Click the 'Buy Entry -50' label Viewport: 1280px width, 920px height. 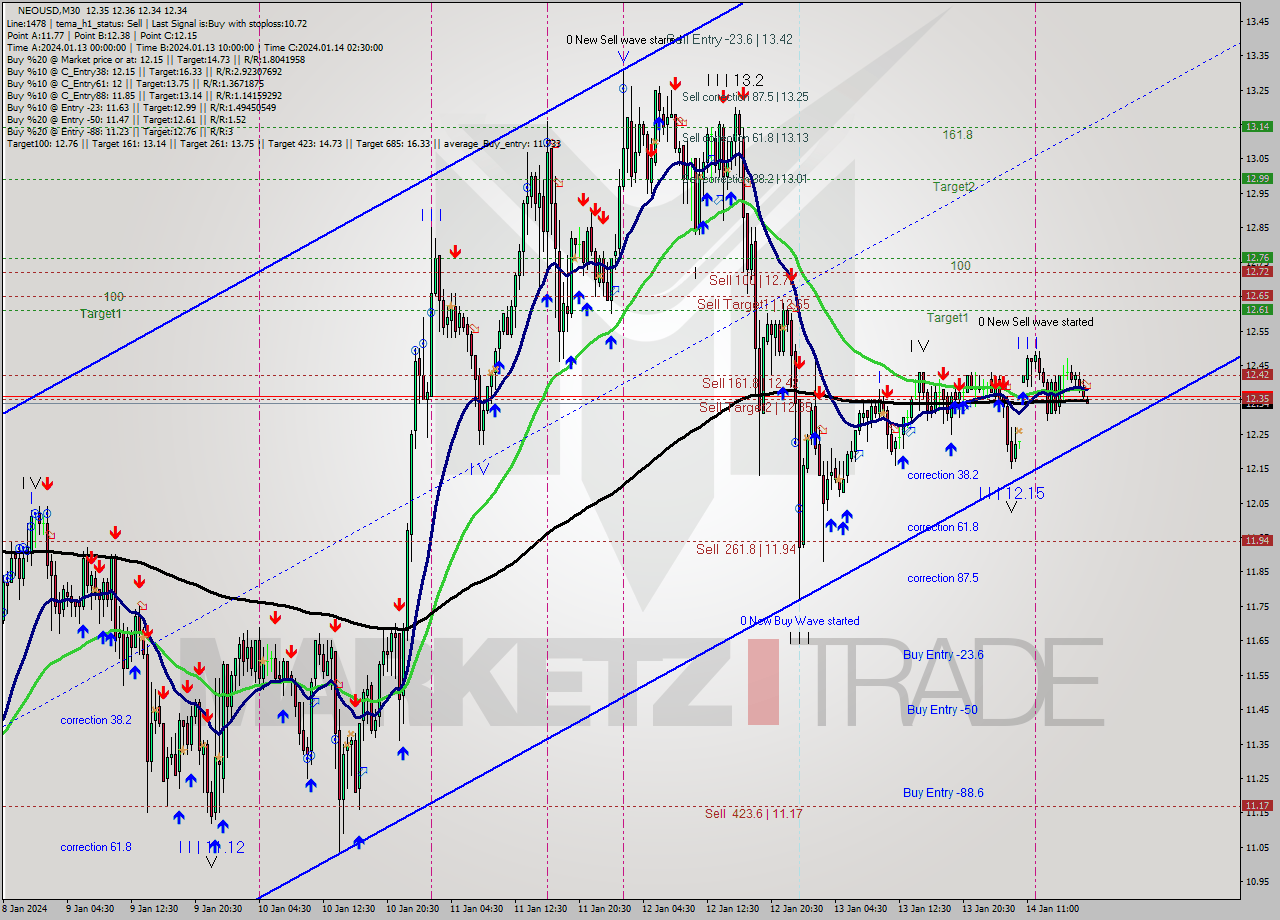(942, 710)
